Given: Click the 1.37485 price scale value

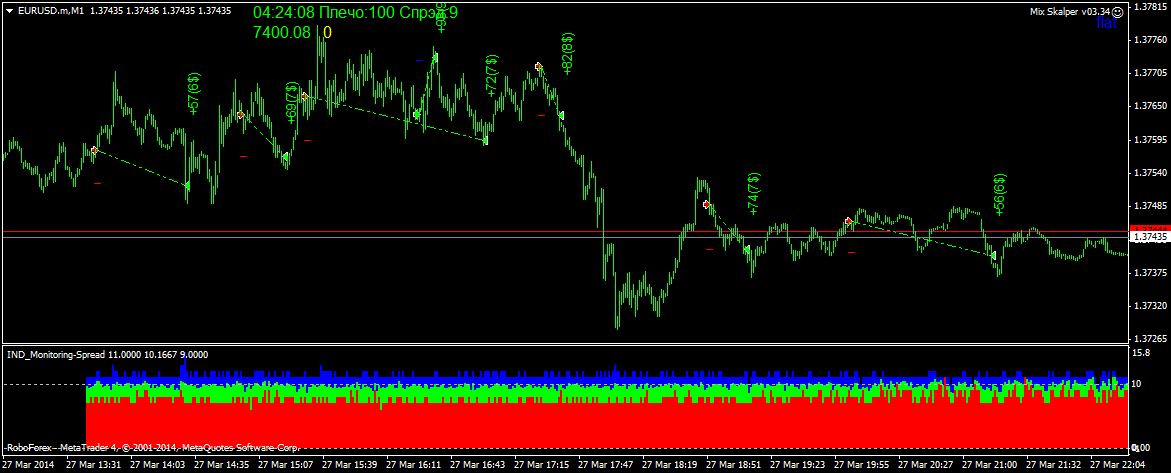Looking at the screenshot, I should [x=1150, y=205].
